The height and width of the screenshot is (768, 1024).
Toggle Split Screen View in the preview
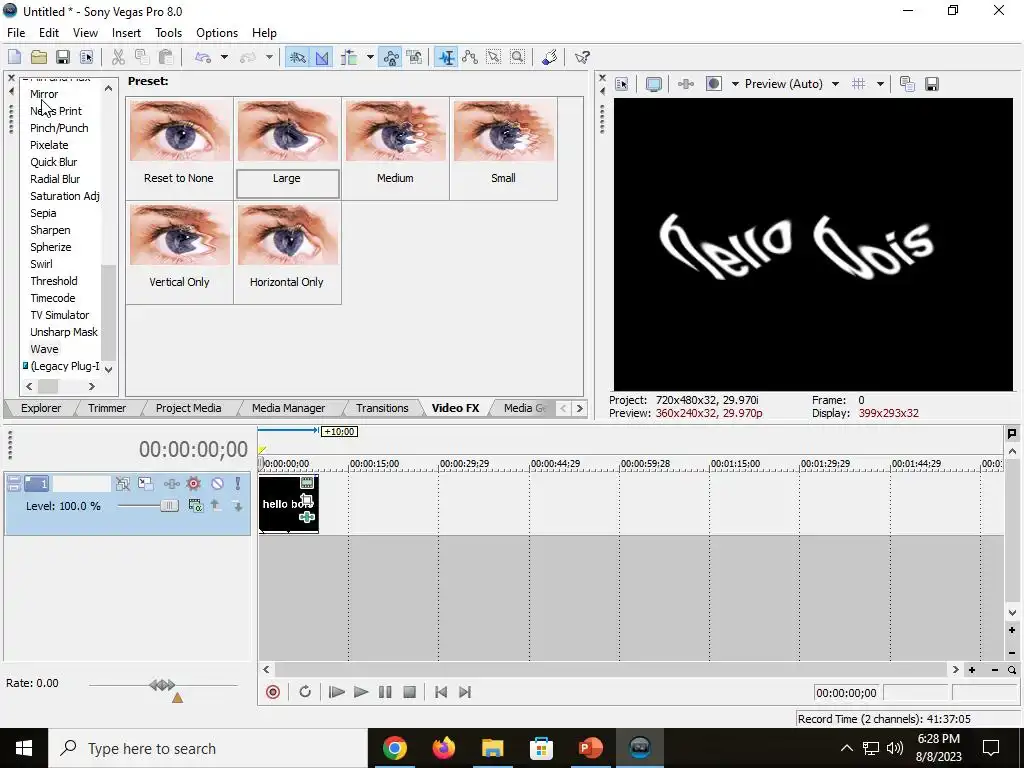714,84
